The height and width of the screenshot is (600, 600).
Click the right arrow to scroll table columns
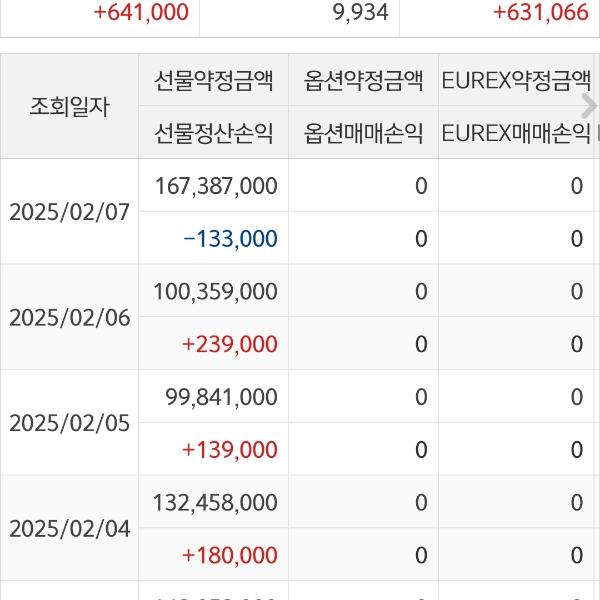pos(588,106)
